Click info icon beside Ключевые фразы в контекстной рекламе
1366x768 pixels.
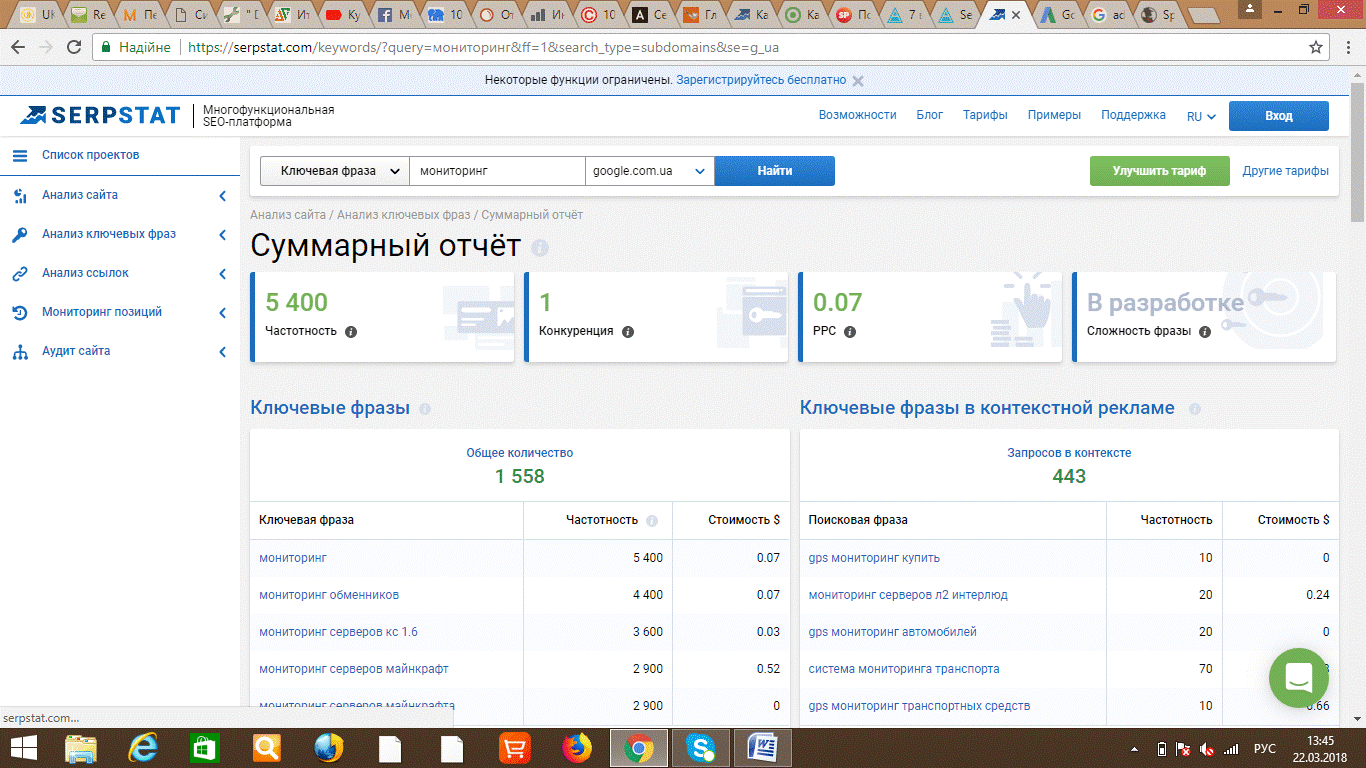coord(1195,409)
